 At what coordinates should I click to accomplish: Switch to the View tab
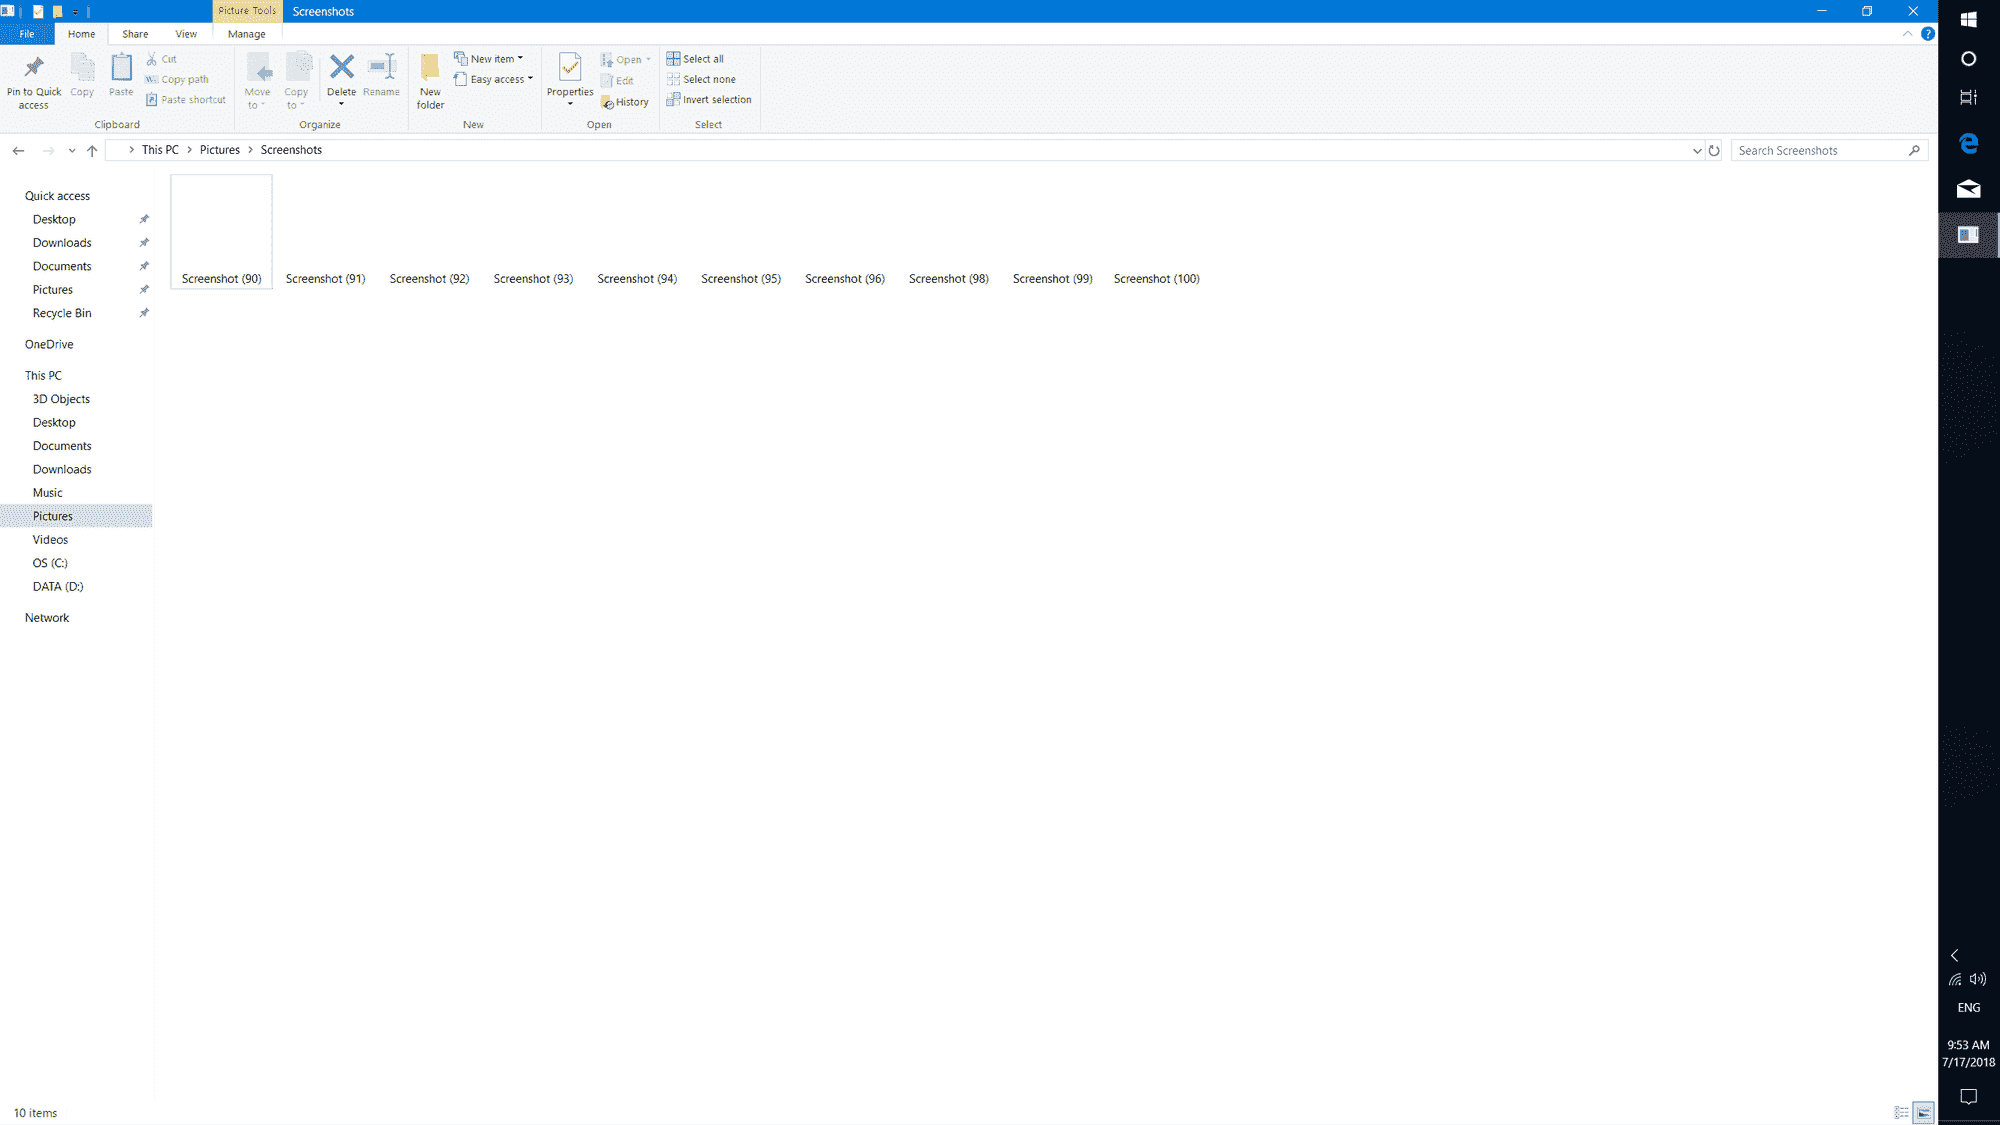tap(186, 34)
